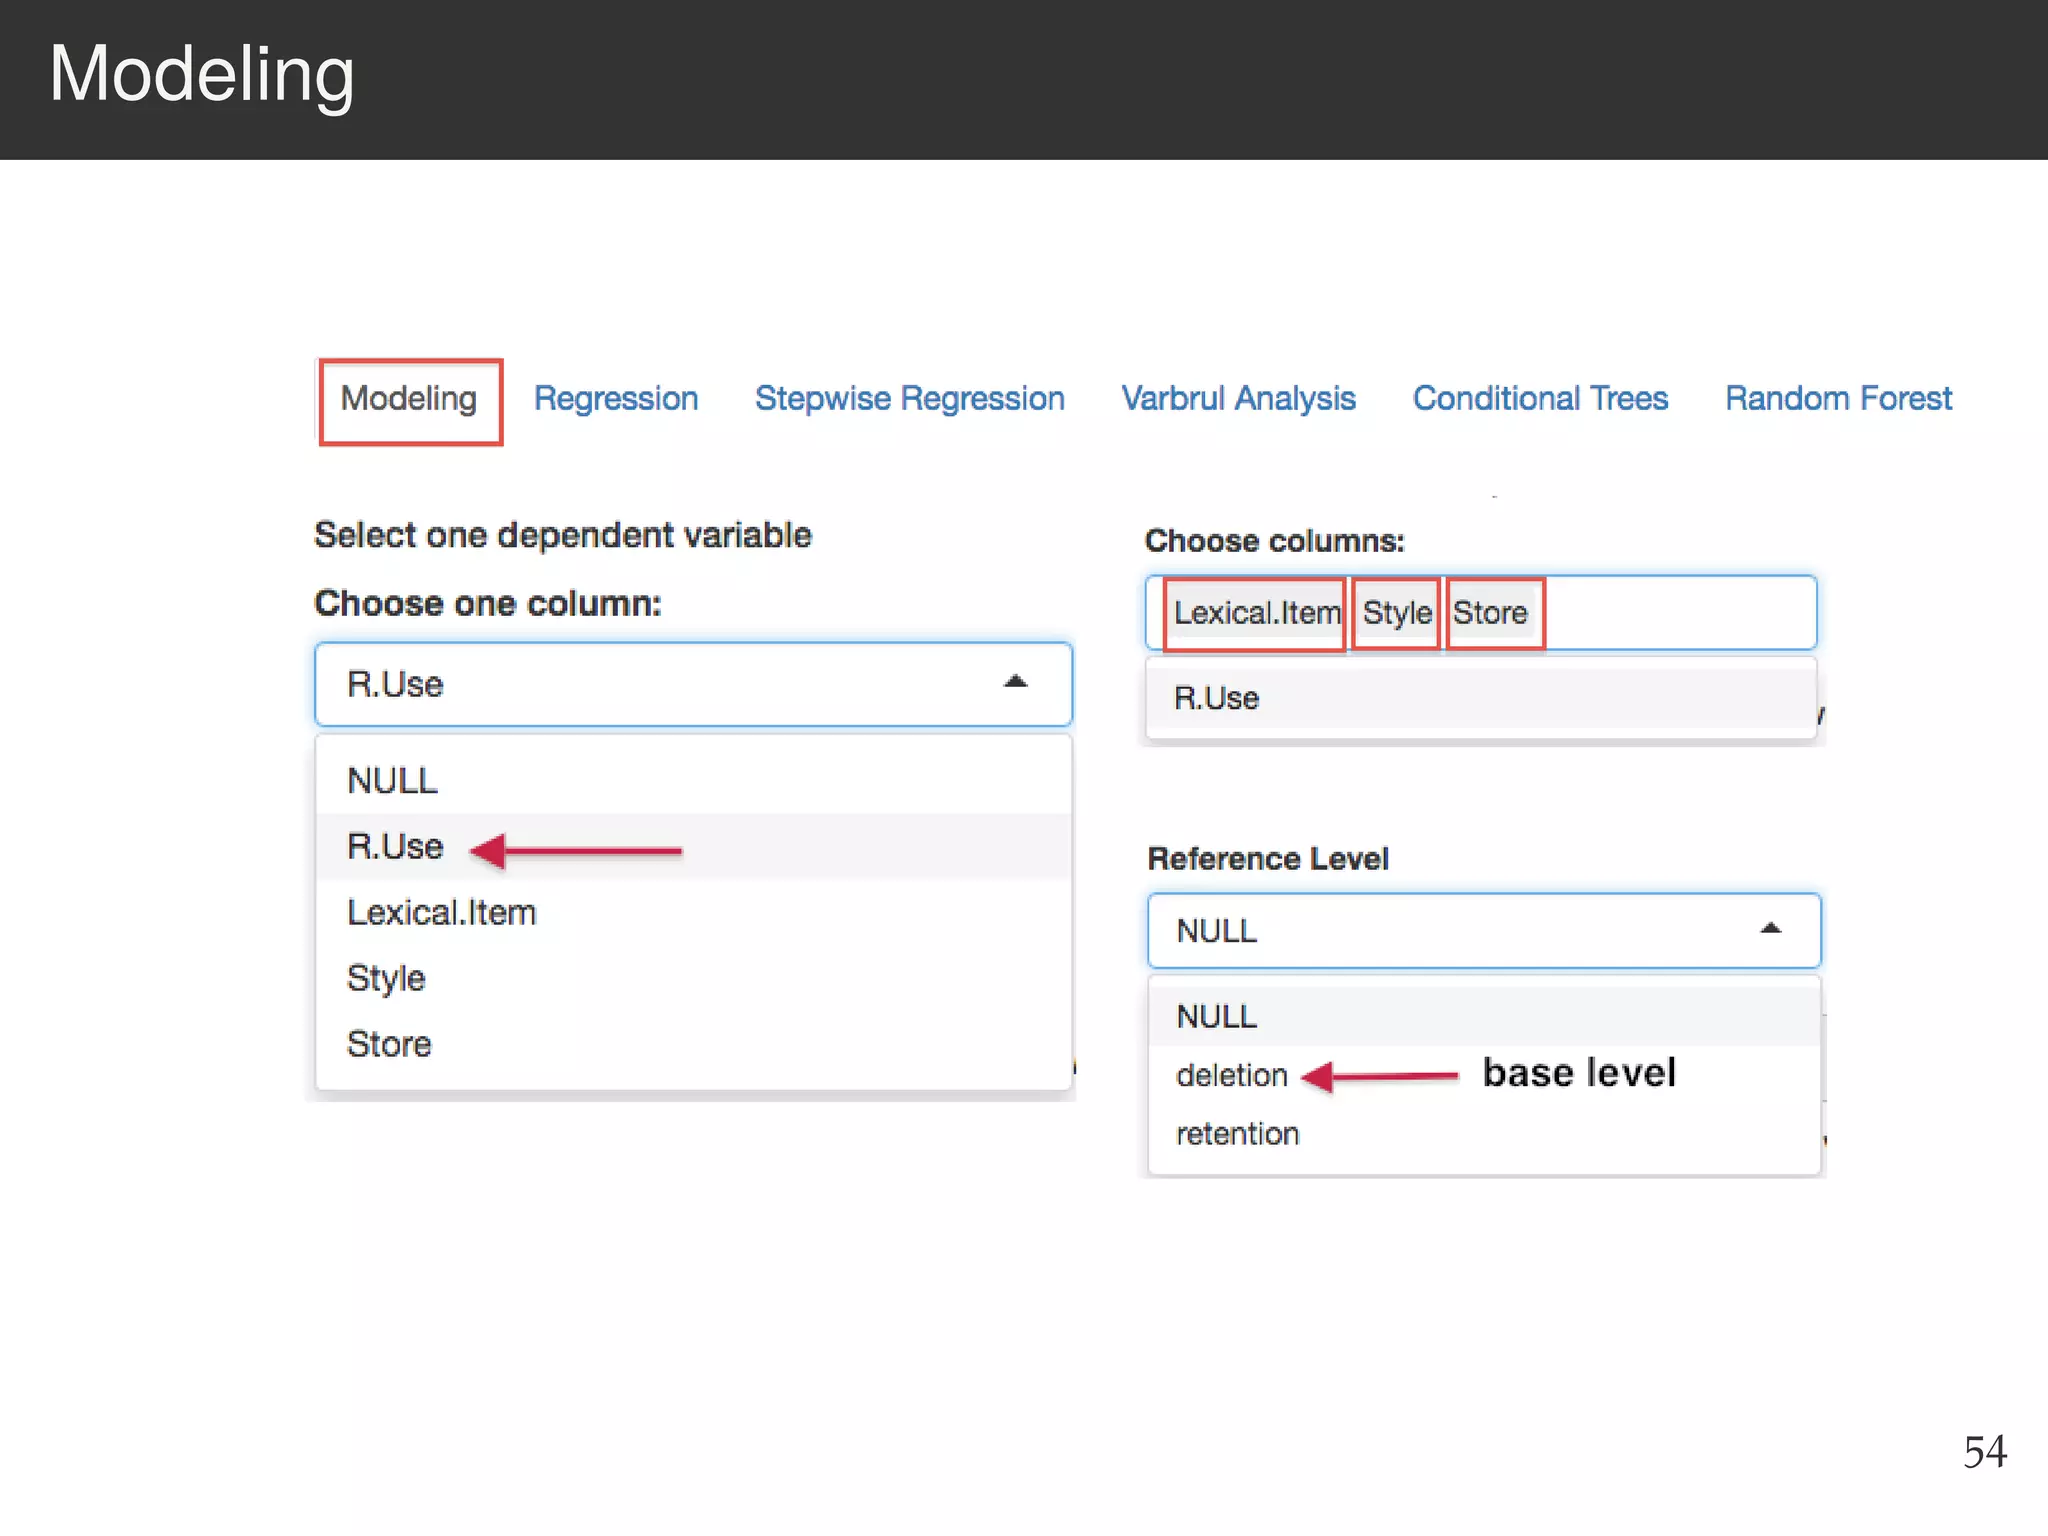2048x1536 pixels.
Task: Open the Modeling tab
Action: click(409, 399)
